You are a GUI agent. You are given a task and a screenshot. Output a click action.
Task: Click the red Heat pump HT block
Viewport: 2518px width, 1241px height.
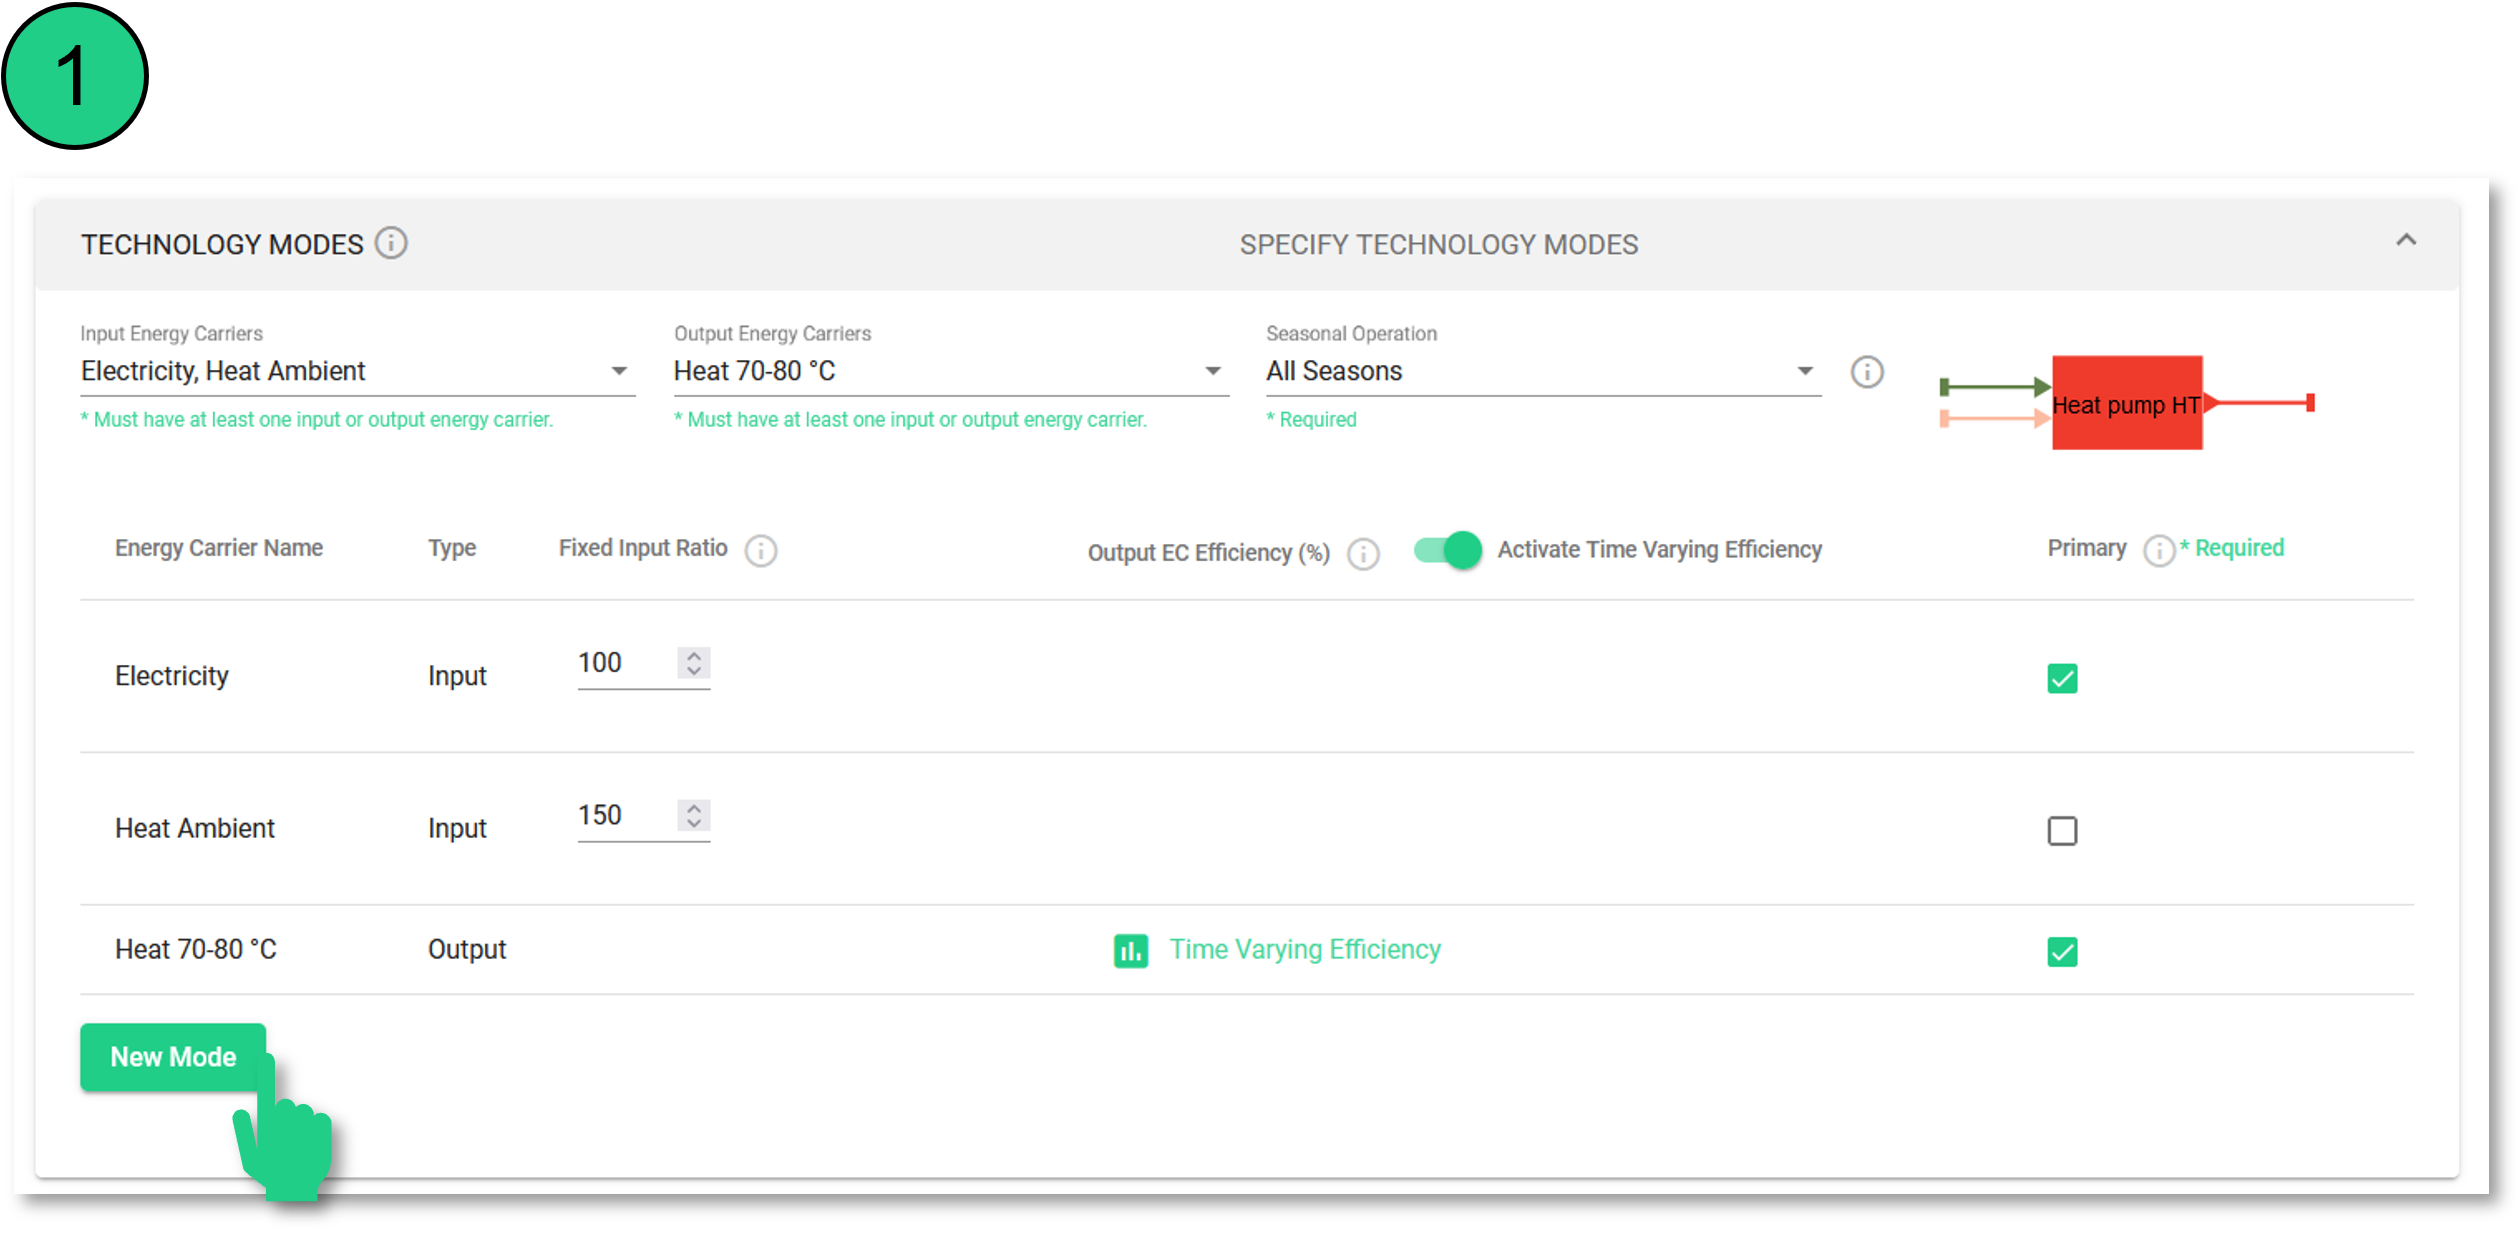(x=2126, y=403)
